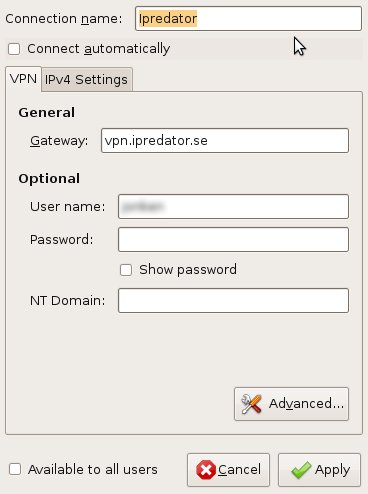Image resolution: width=368 pixels, height=494 pixels.
Task: Check Available to all users
Action: [15, 469]
